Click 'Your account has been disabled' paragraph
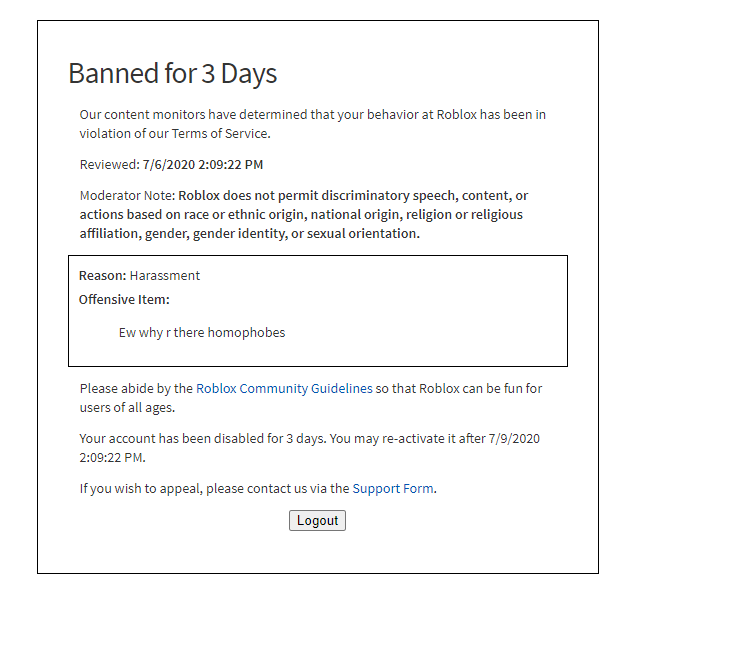745x646 pixels. pyautogui.click(x=310, y=447)
